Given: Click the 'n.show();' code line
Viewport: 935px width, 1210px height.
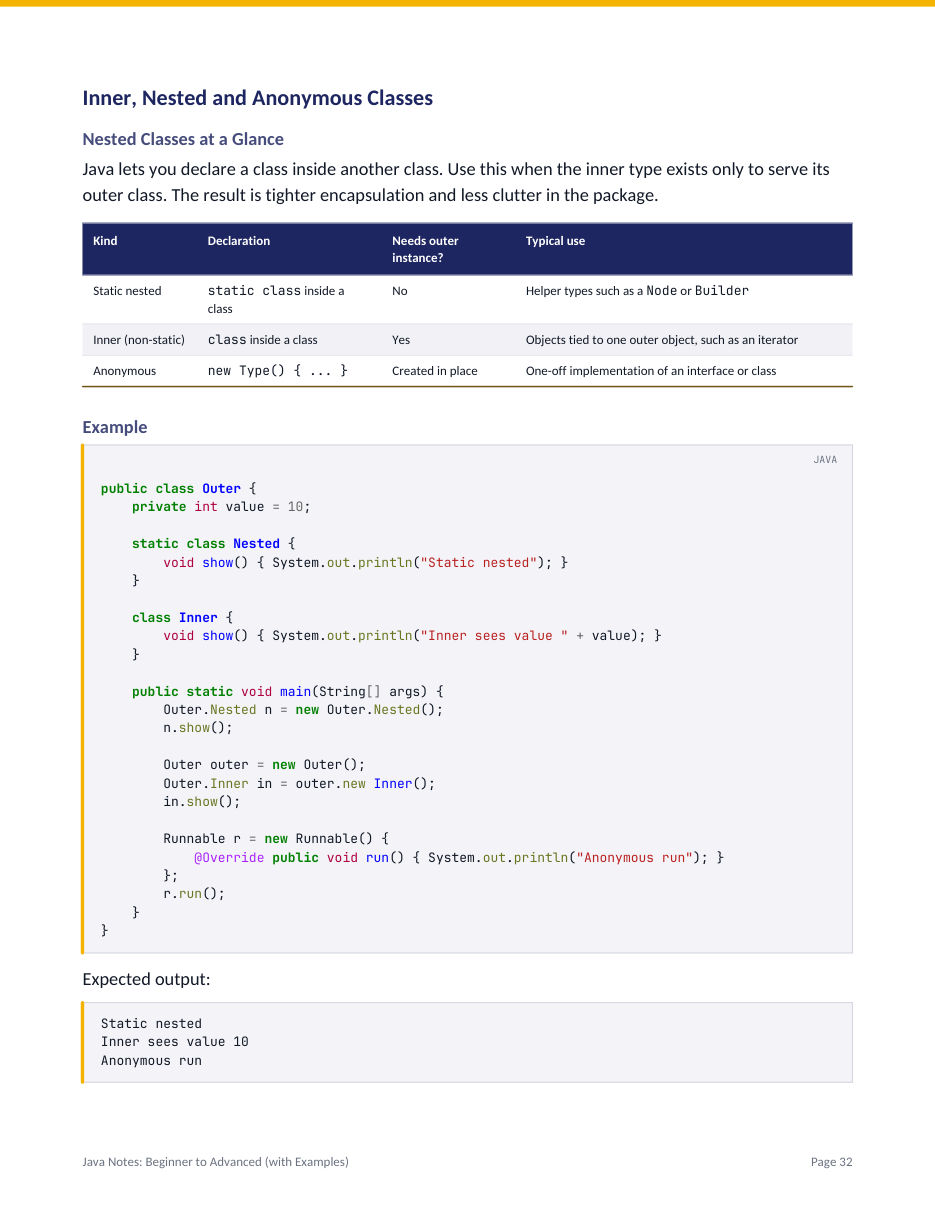Looking at the screenshot, I should coord(198,728).
